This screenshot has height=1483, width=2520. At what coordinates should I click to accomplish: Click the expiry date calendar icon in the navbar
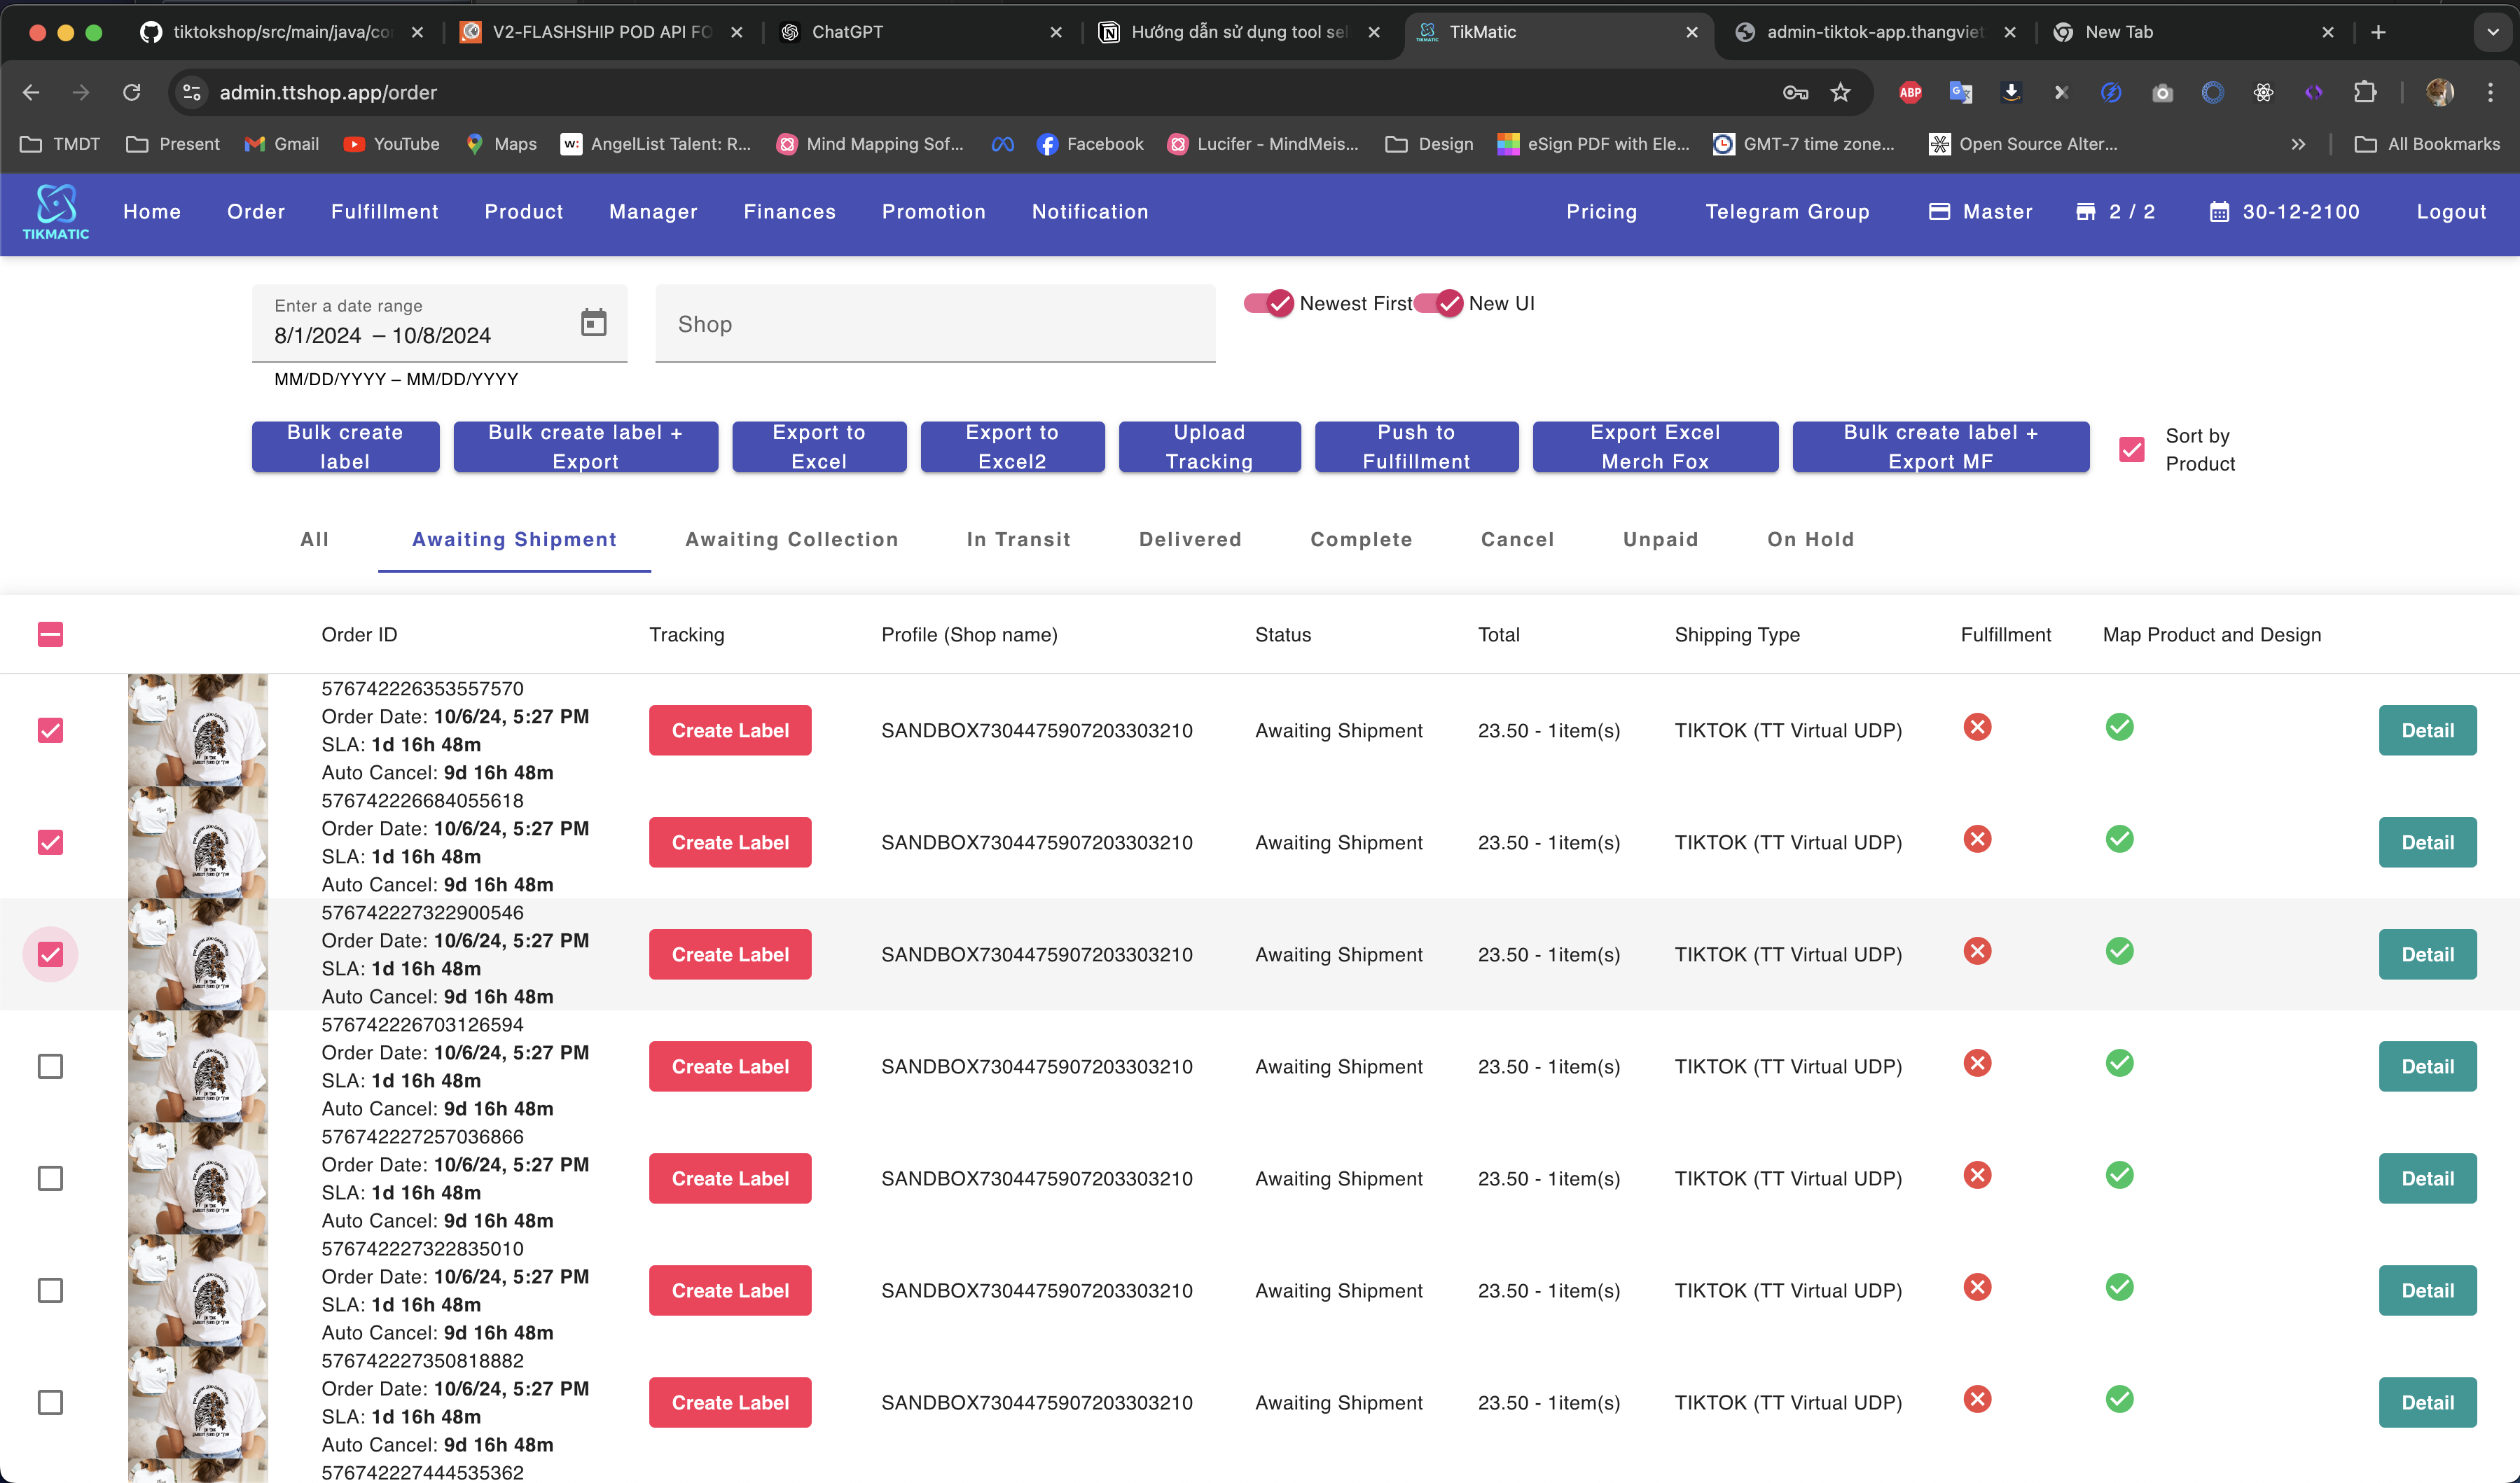(2219, 212)
